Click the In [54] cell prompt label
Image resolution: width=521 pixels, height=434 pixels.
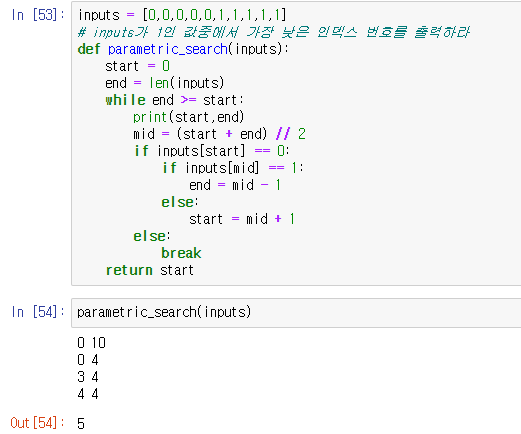(38, 312)
